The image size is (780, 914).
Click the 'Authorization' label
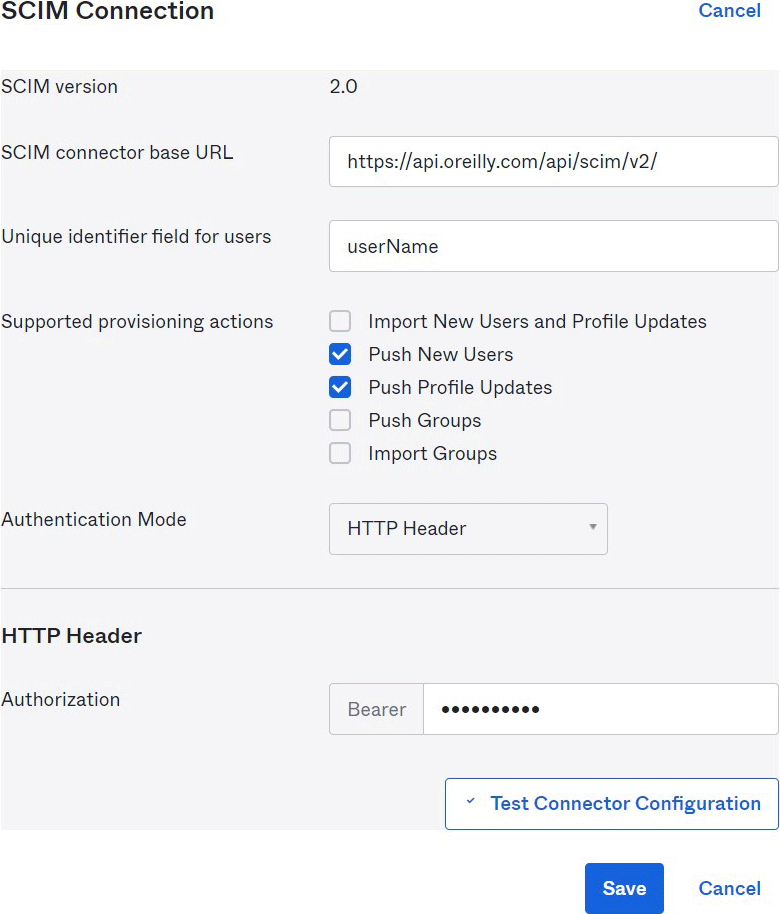click(61, 699)
